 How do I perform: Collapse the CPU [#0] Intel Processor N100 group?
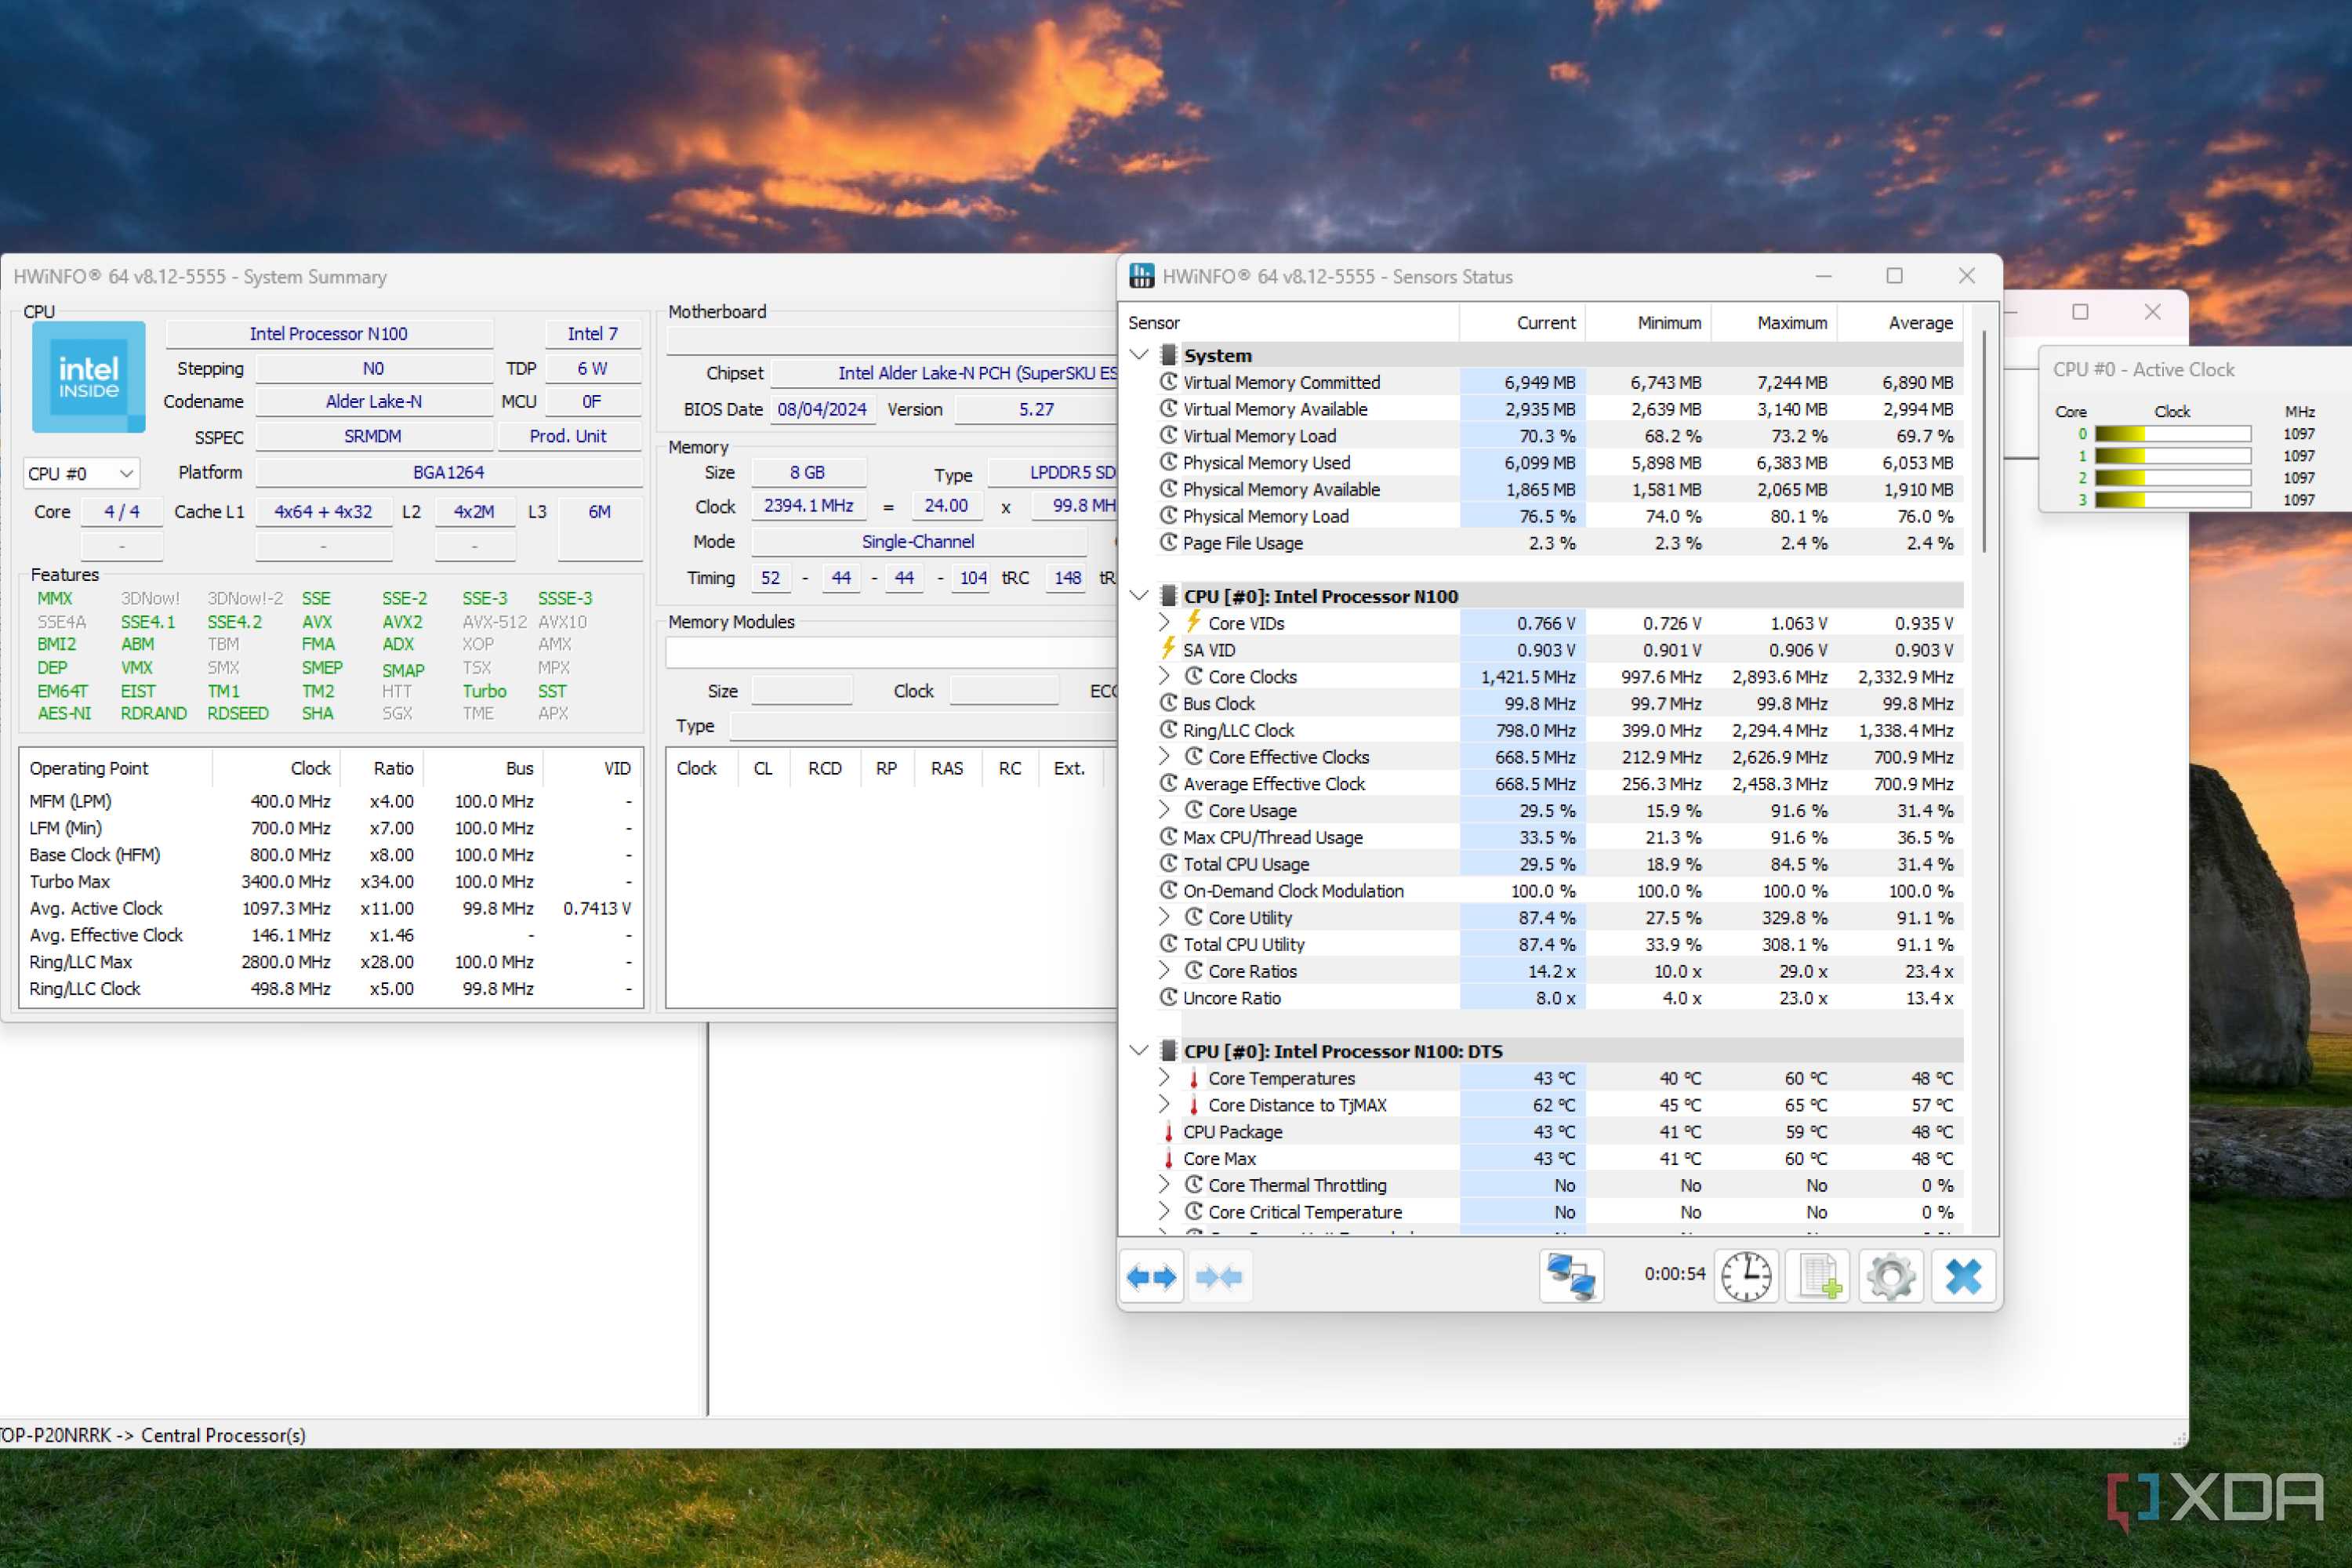(1138, 596)
